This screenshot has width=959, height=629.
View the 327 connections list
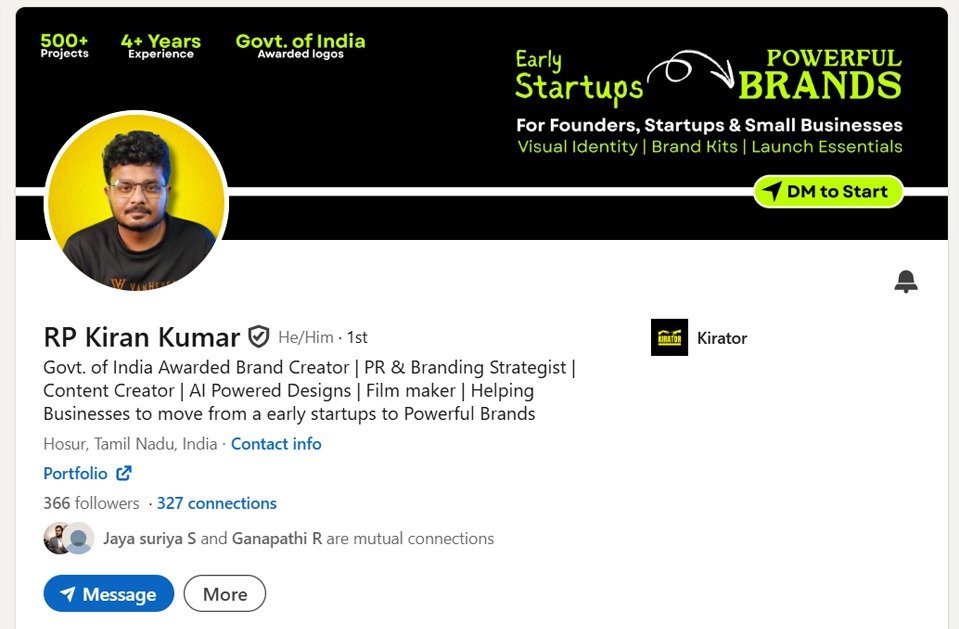(216, 503)
